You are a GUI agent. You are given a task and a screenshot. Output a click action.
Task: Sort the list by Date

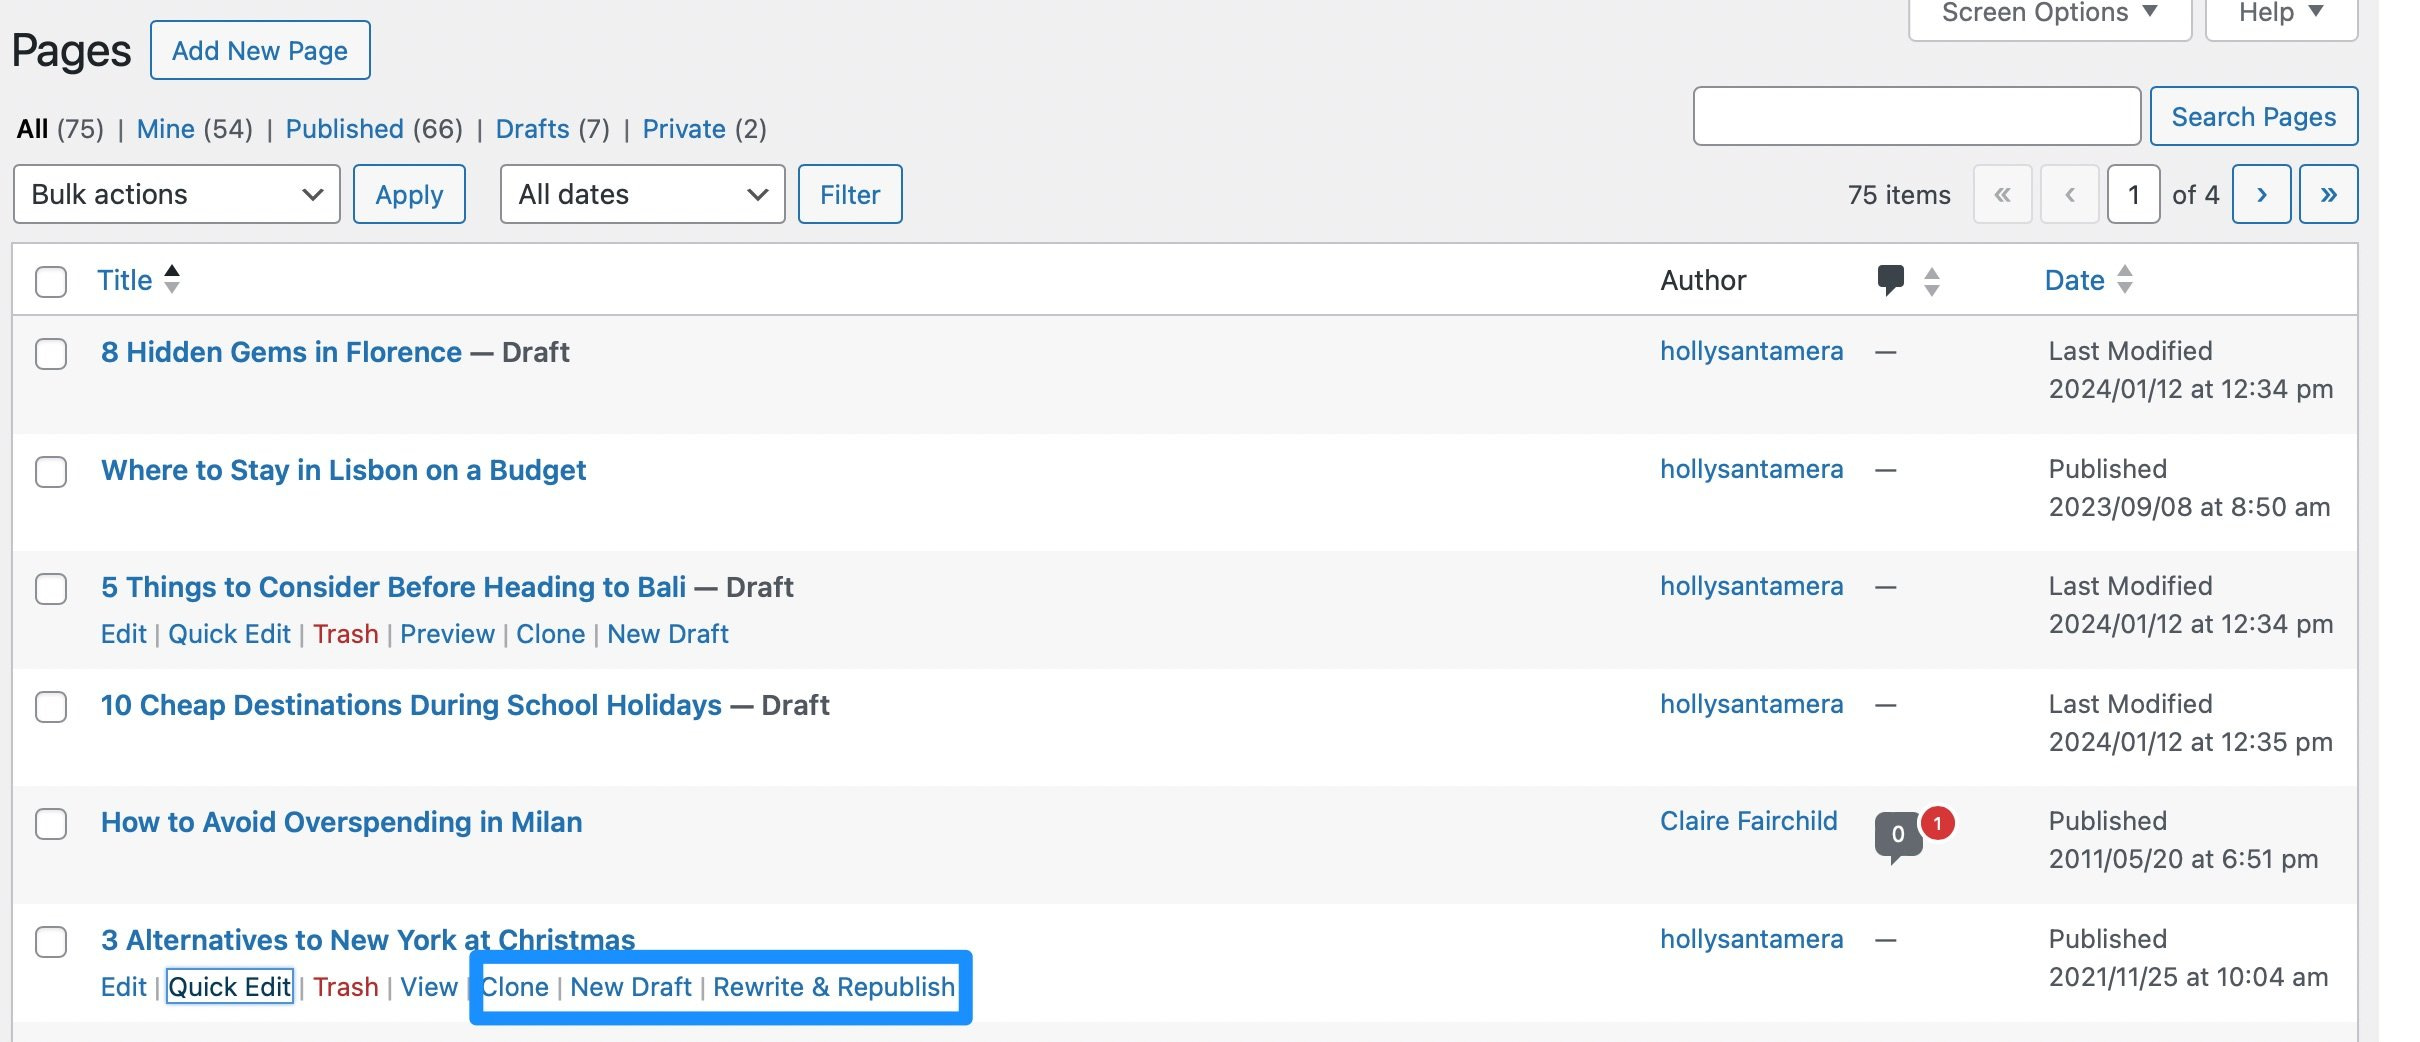pos(2072,280)
